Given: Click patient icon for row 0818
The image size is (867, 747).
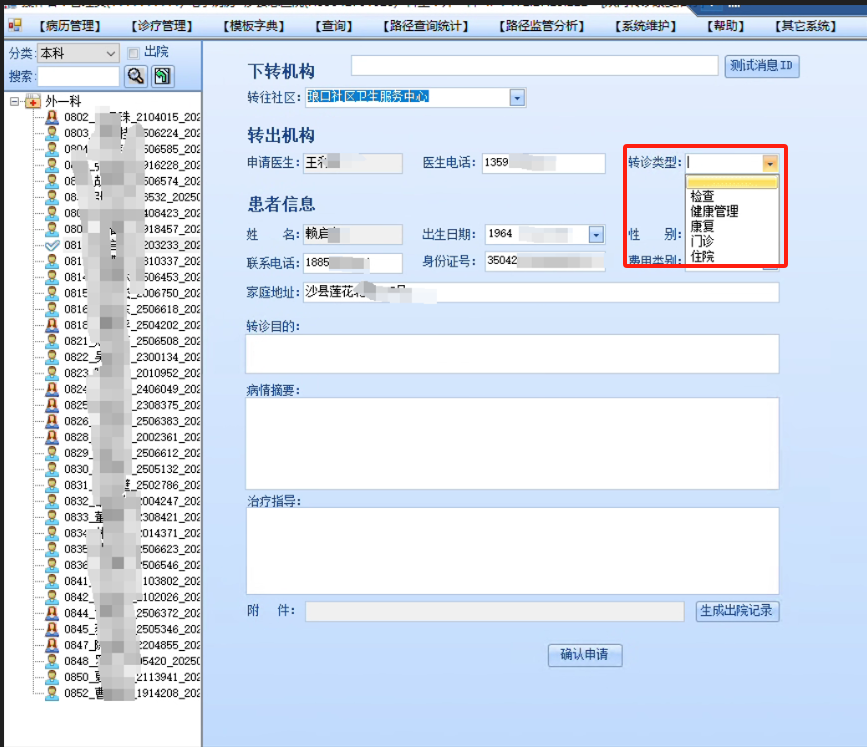Looking at the screenshot, I should 52,325.
